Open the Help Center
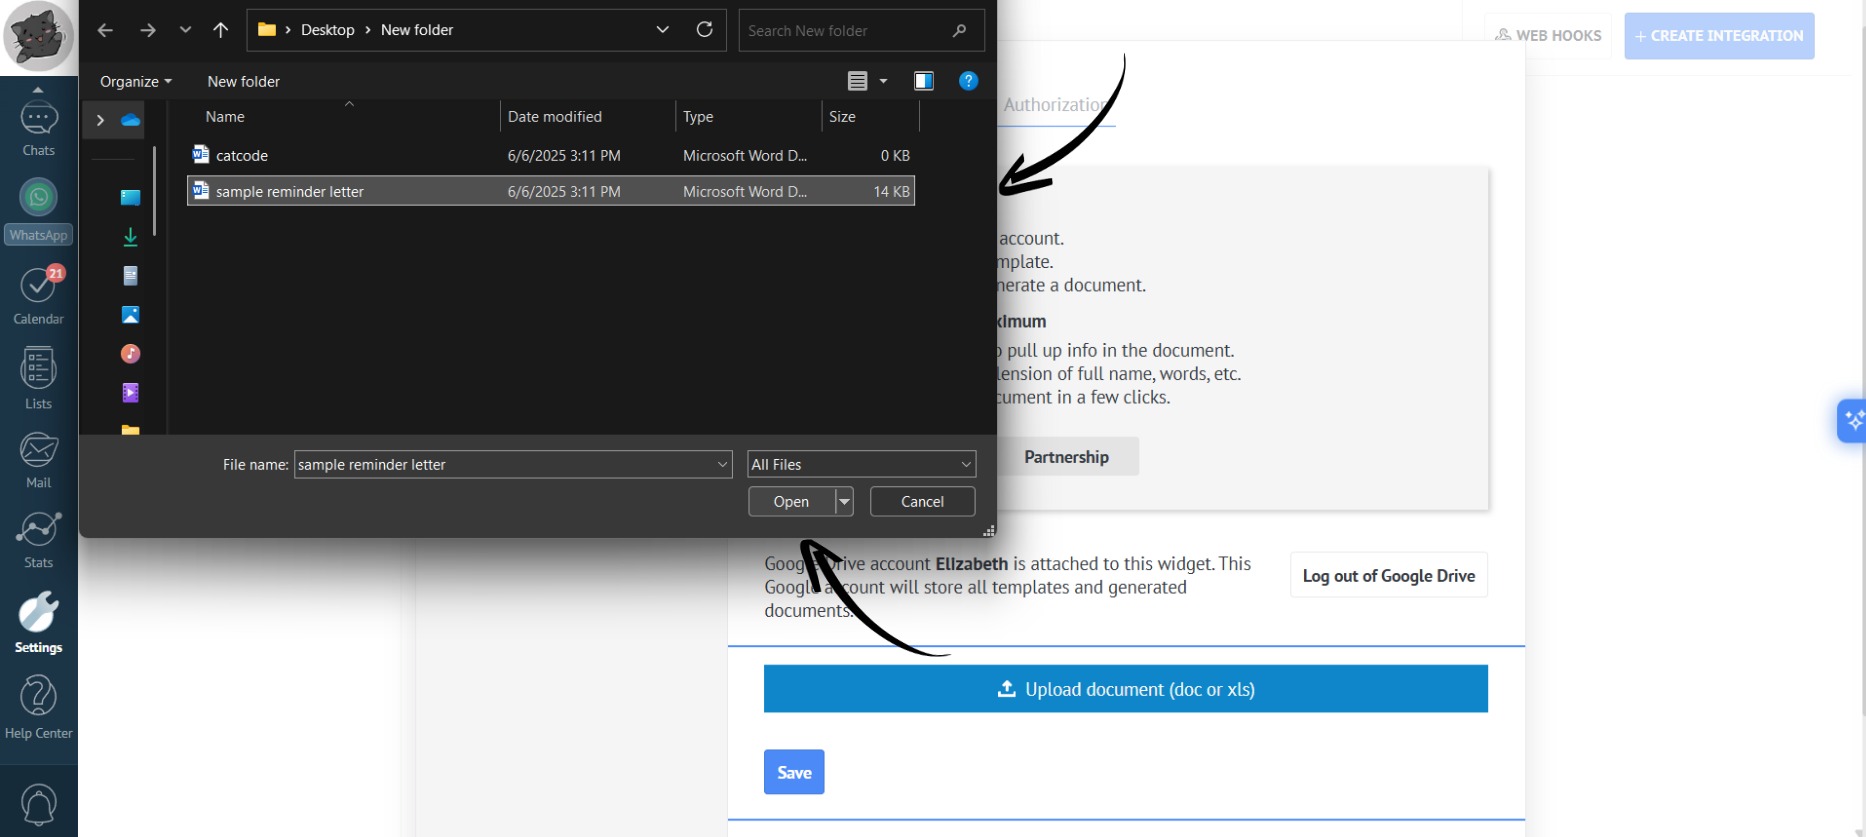Image resolution: width=1866 pixels, height=837 pixels. pyautogui.click(x=38, y=706)
